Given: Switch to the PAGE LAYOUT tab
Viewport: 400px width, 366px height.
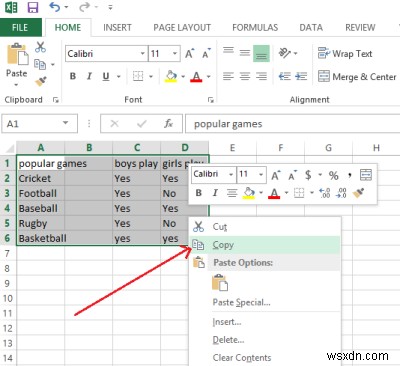Looking at the screenshot, I should pos(182,27).
